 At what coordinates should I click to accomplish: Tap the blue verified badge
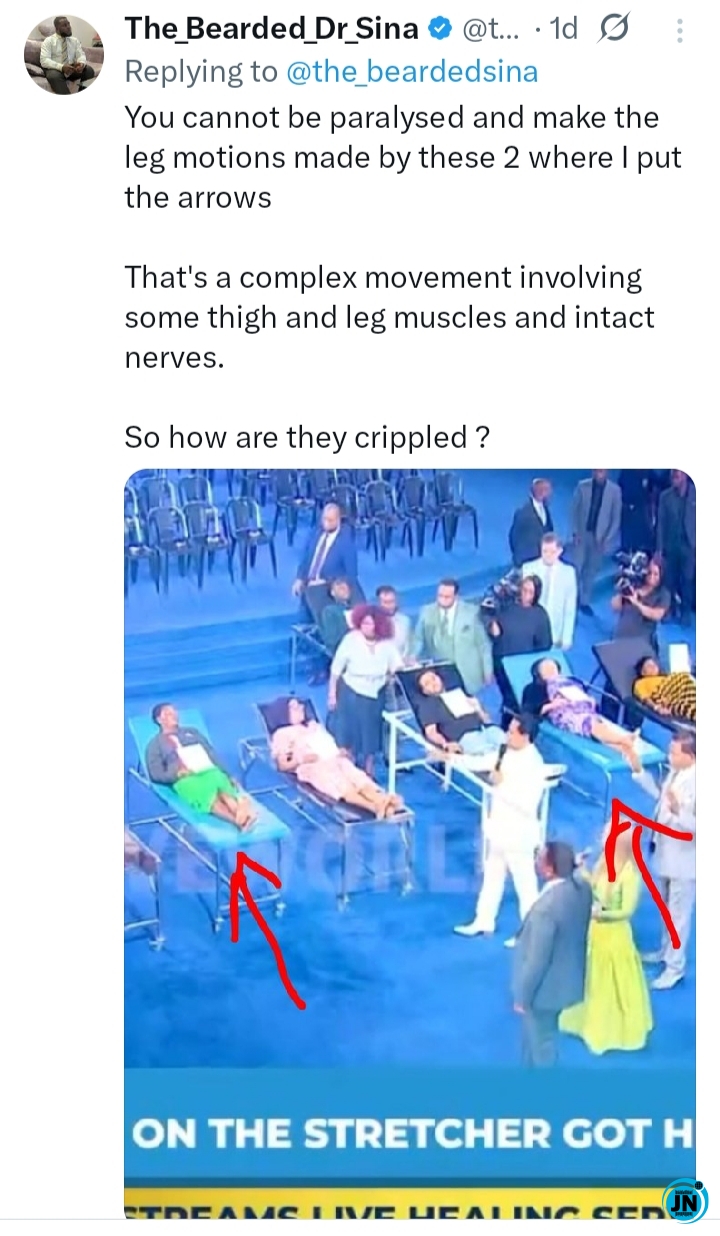pos(440,30)
